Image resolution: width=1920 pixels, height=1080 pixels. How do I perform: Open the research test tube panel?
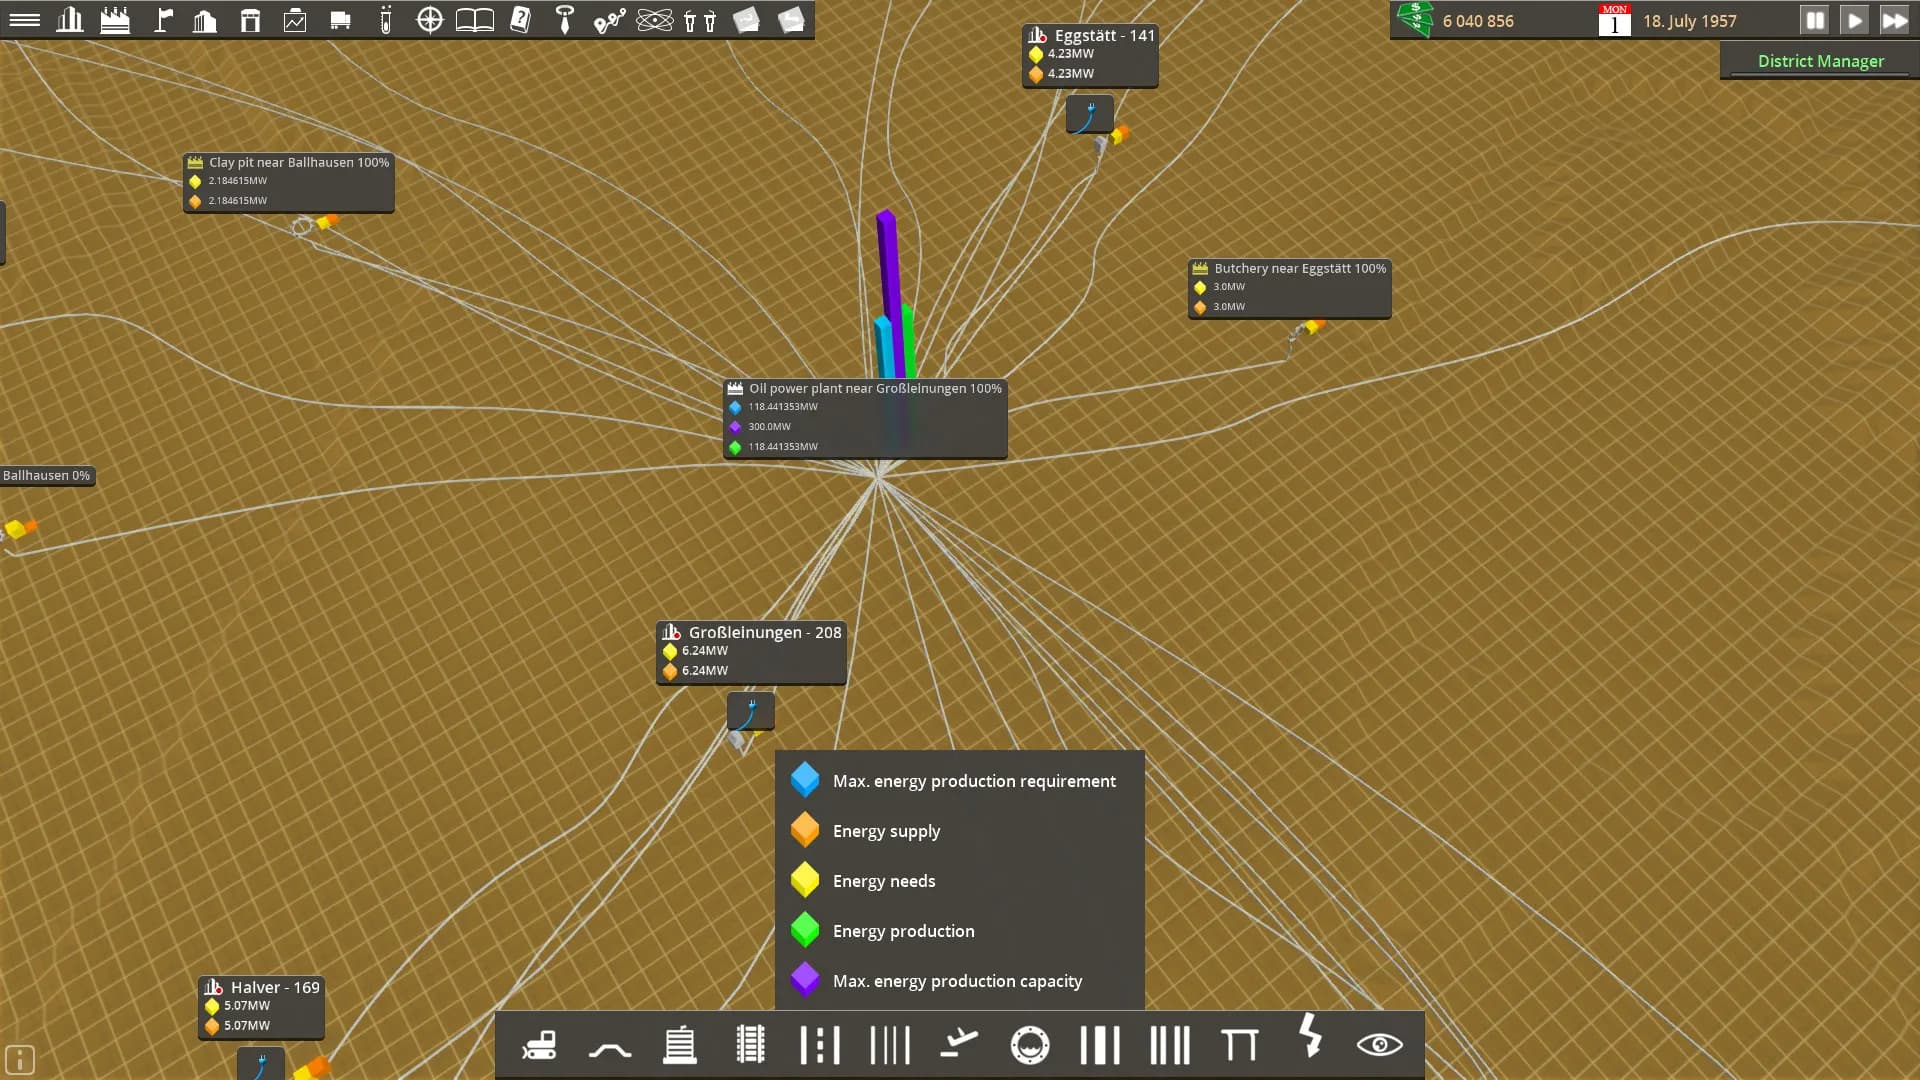385,19
